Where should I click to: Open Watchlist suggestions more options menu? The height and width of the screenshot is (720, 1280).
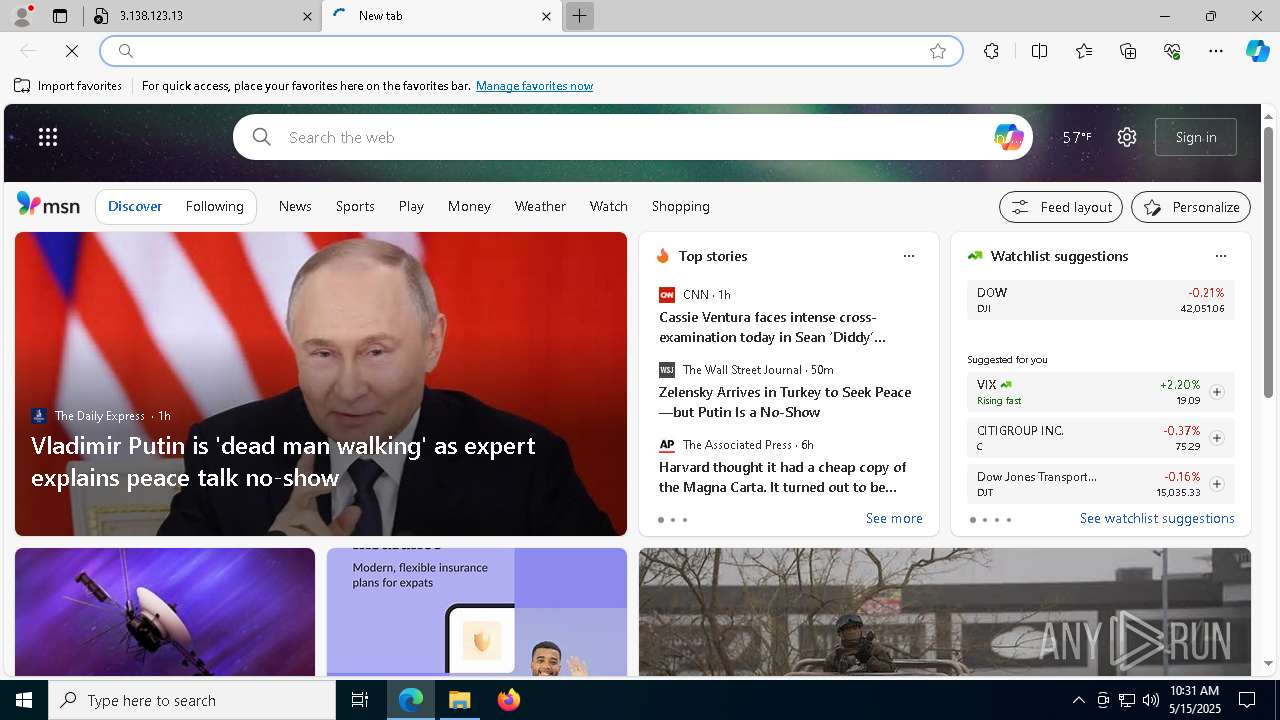[1221, 256]
